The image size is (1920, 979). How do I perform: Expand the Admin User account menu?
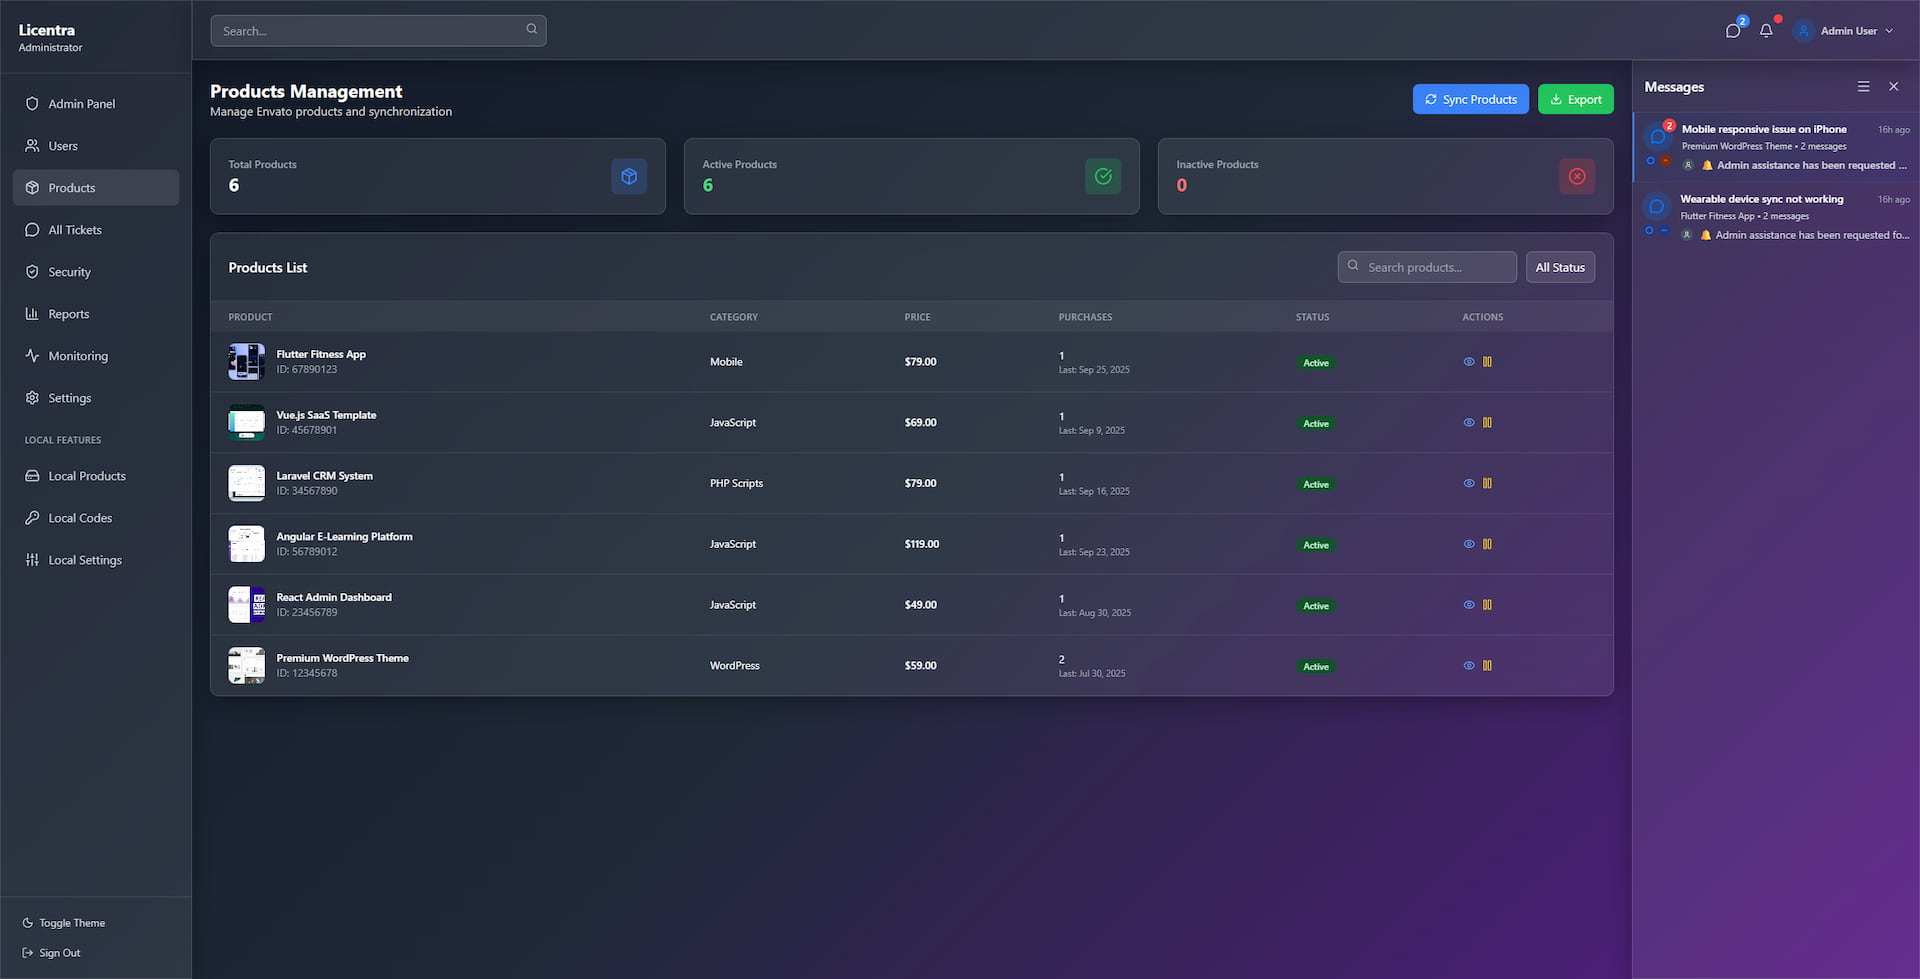pos(1845,31)
